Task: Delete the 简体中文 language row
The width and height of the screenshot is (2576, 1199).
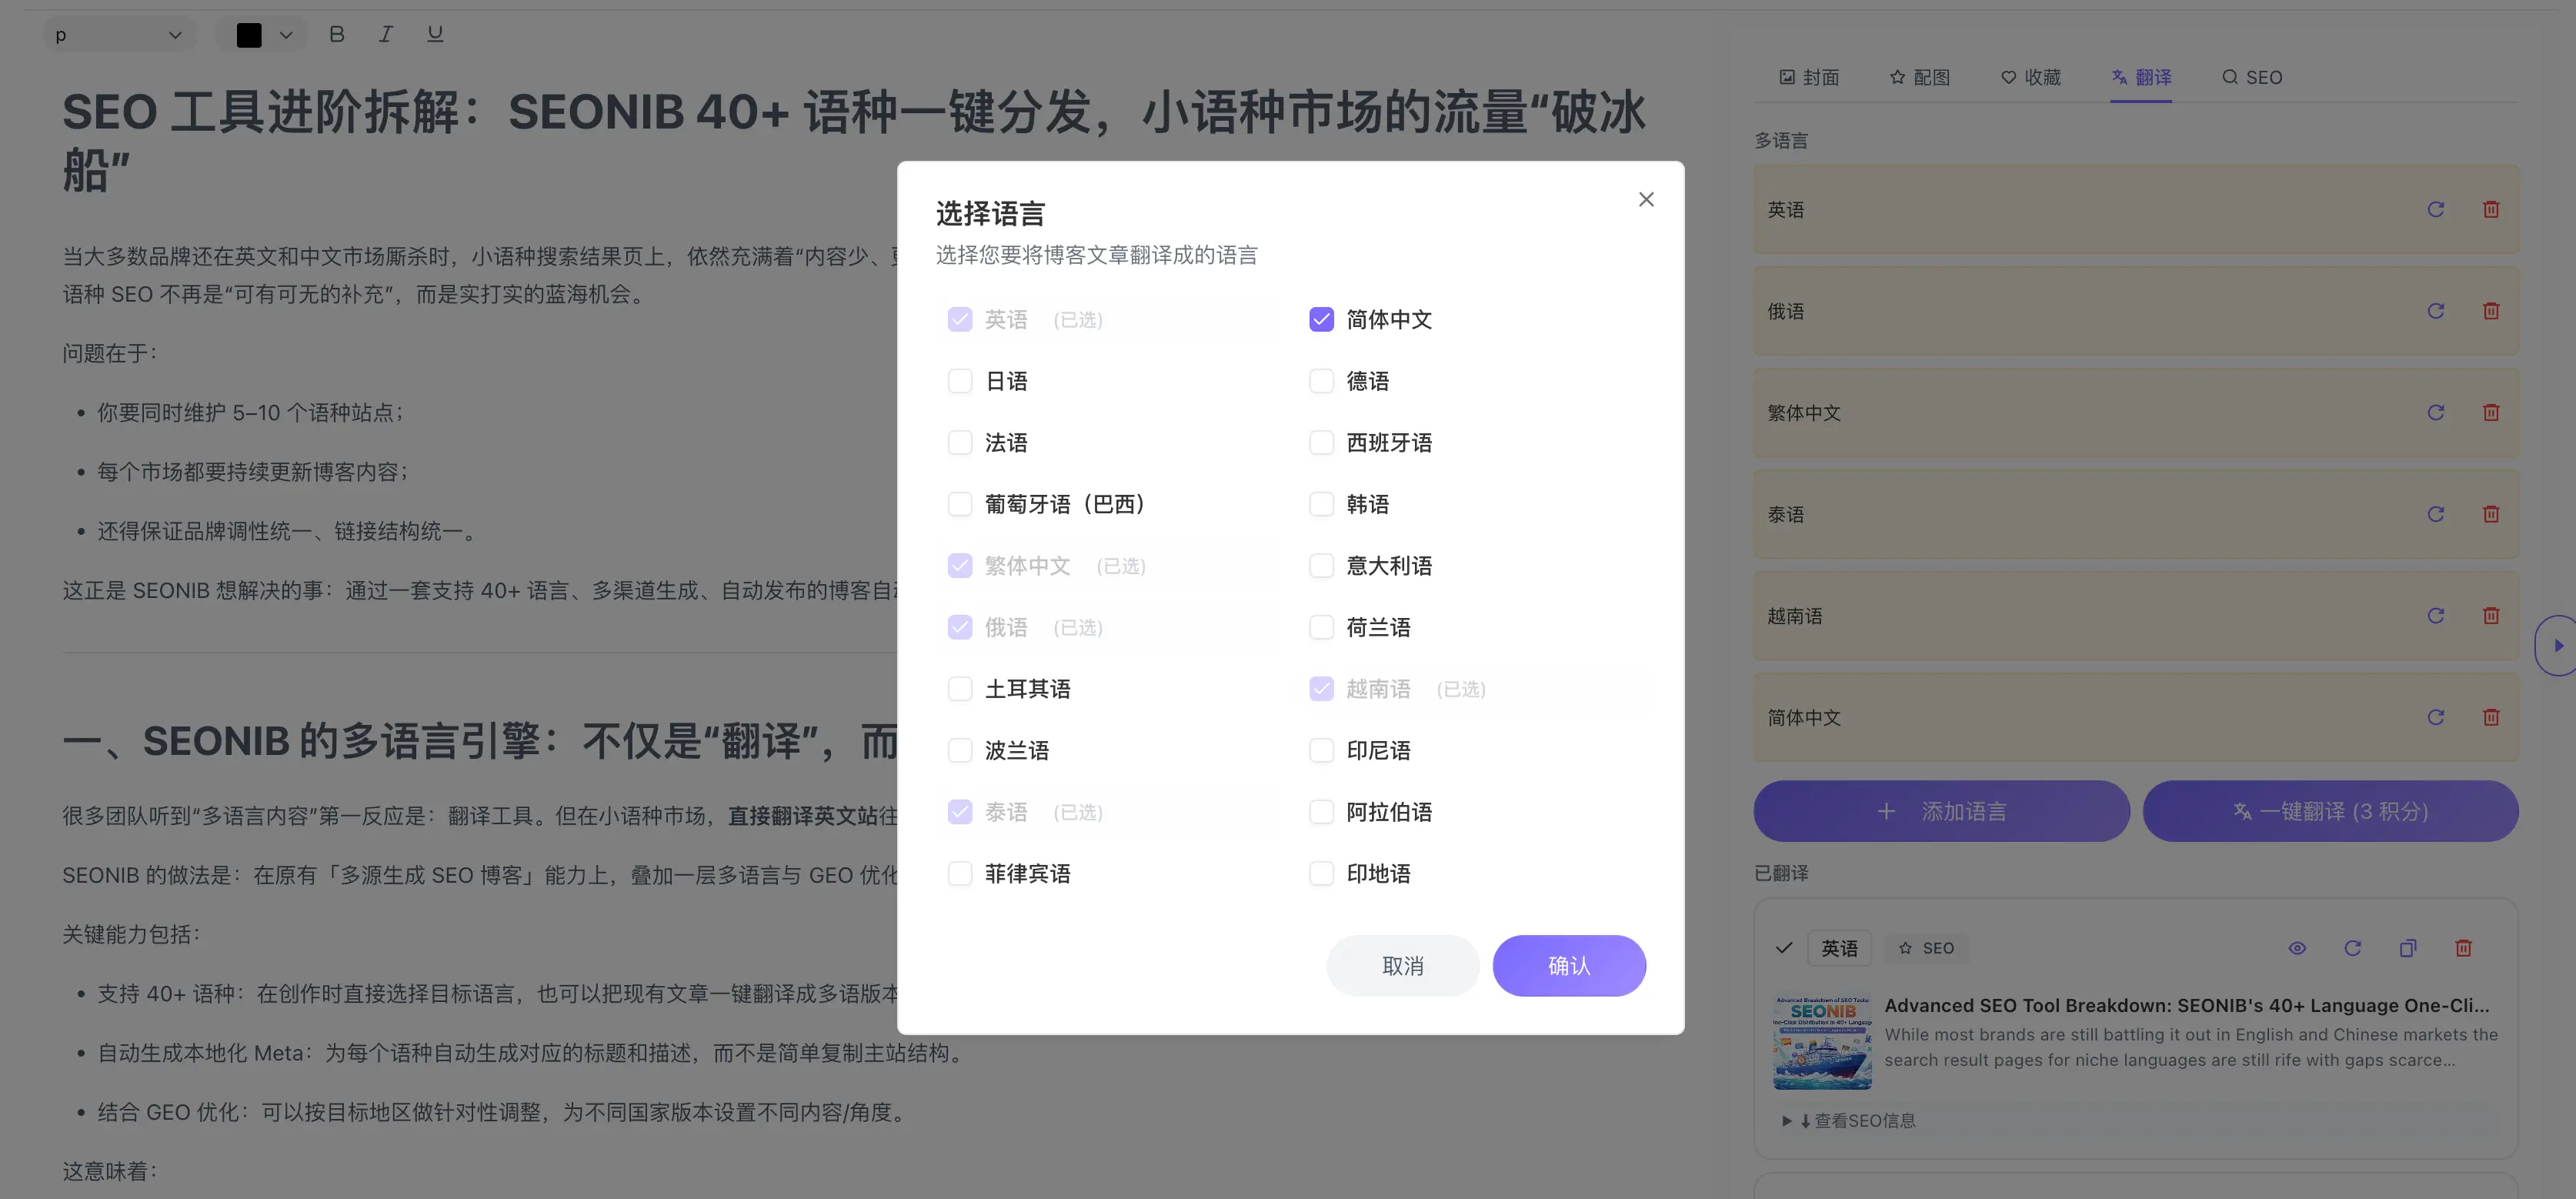Action: tap(2491, 717)
